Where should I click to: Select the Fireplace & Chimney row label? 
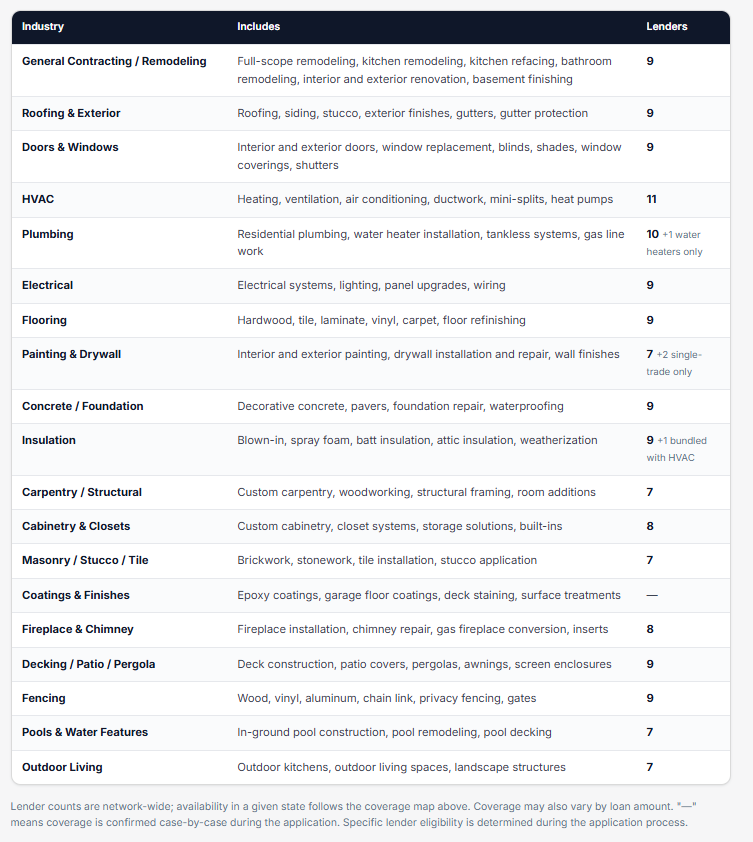(77, 629)
